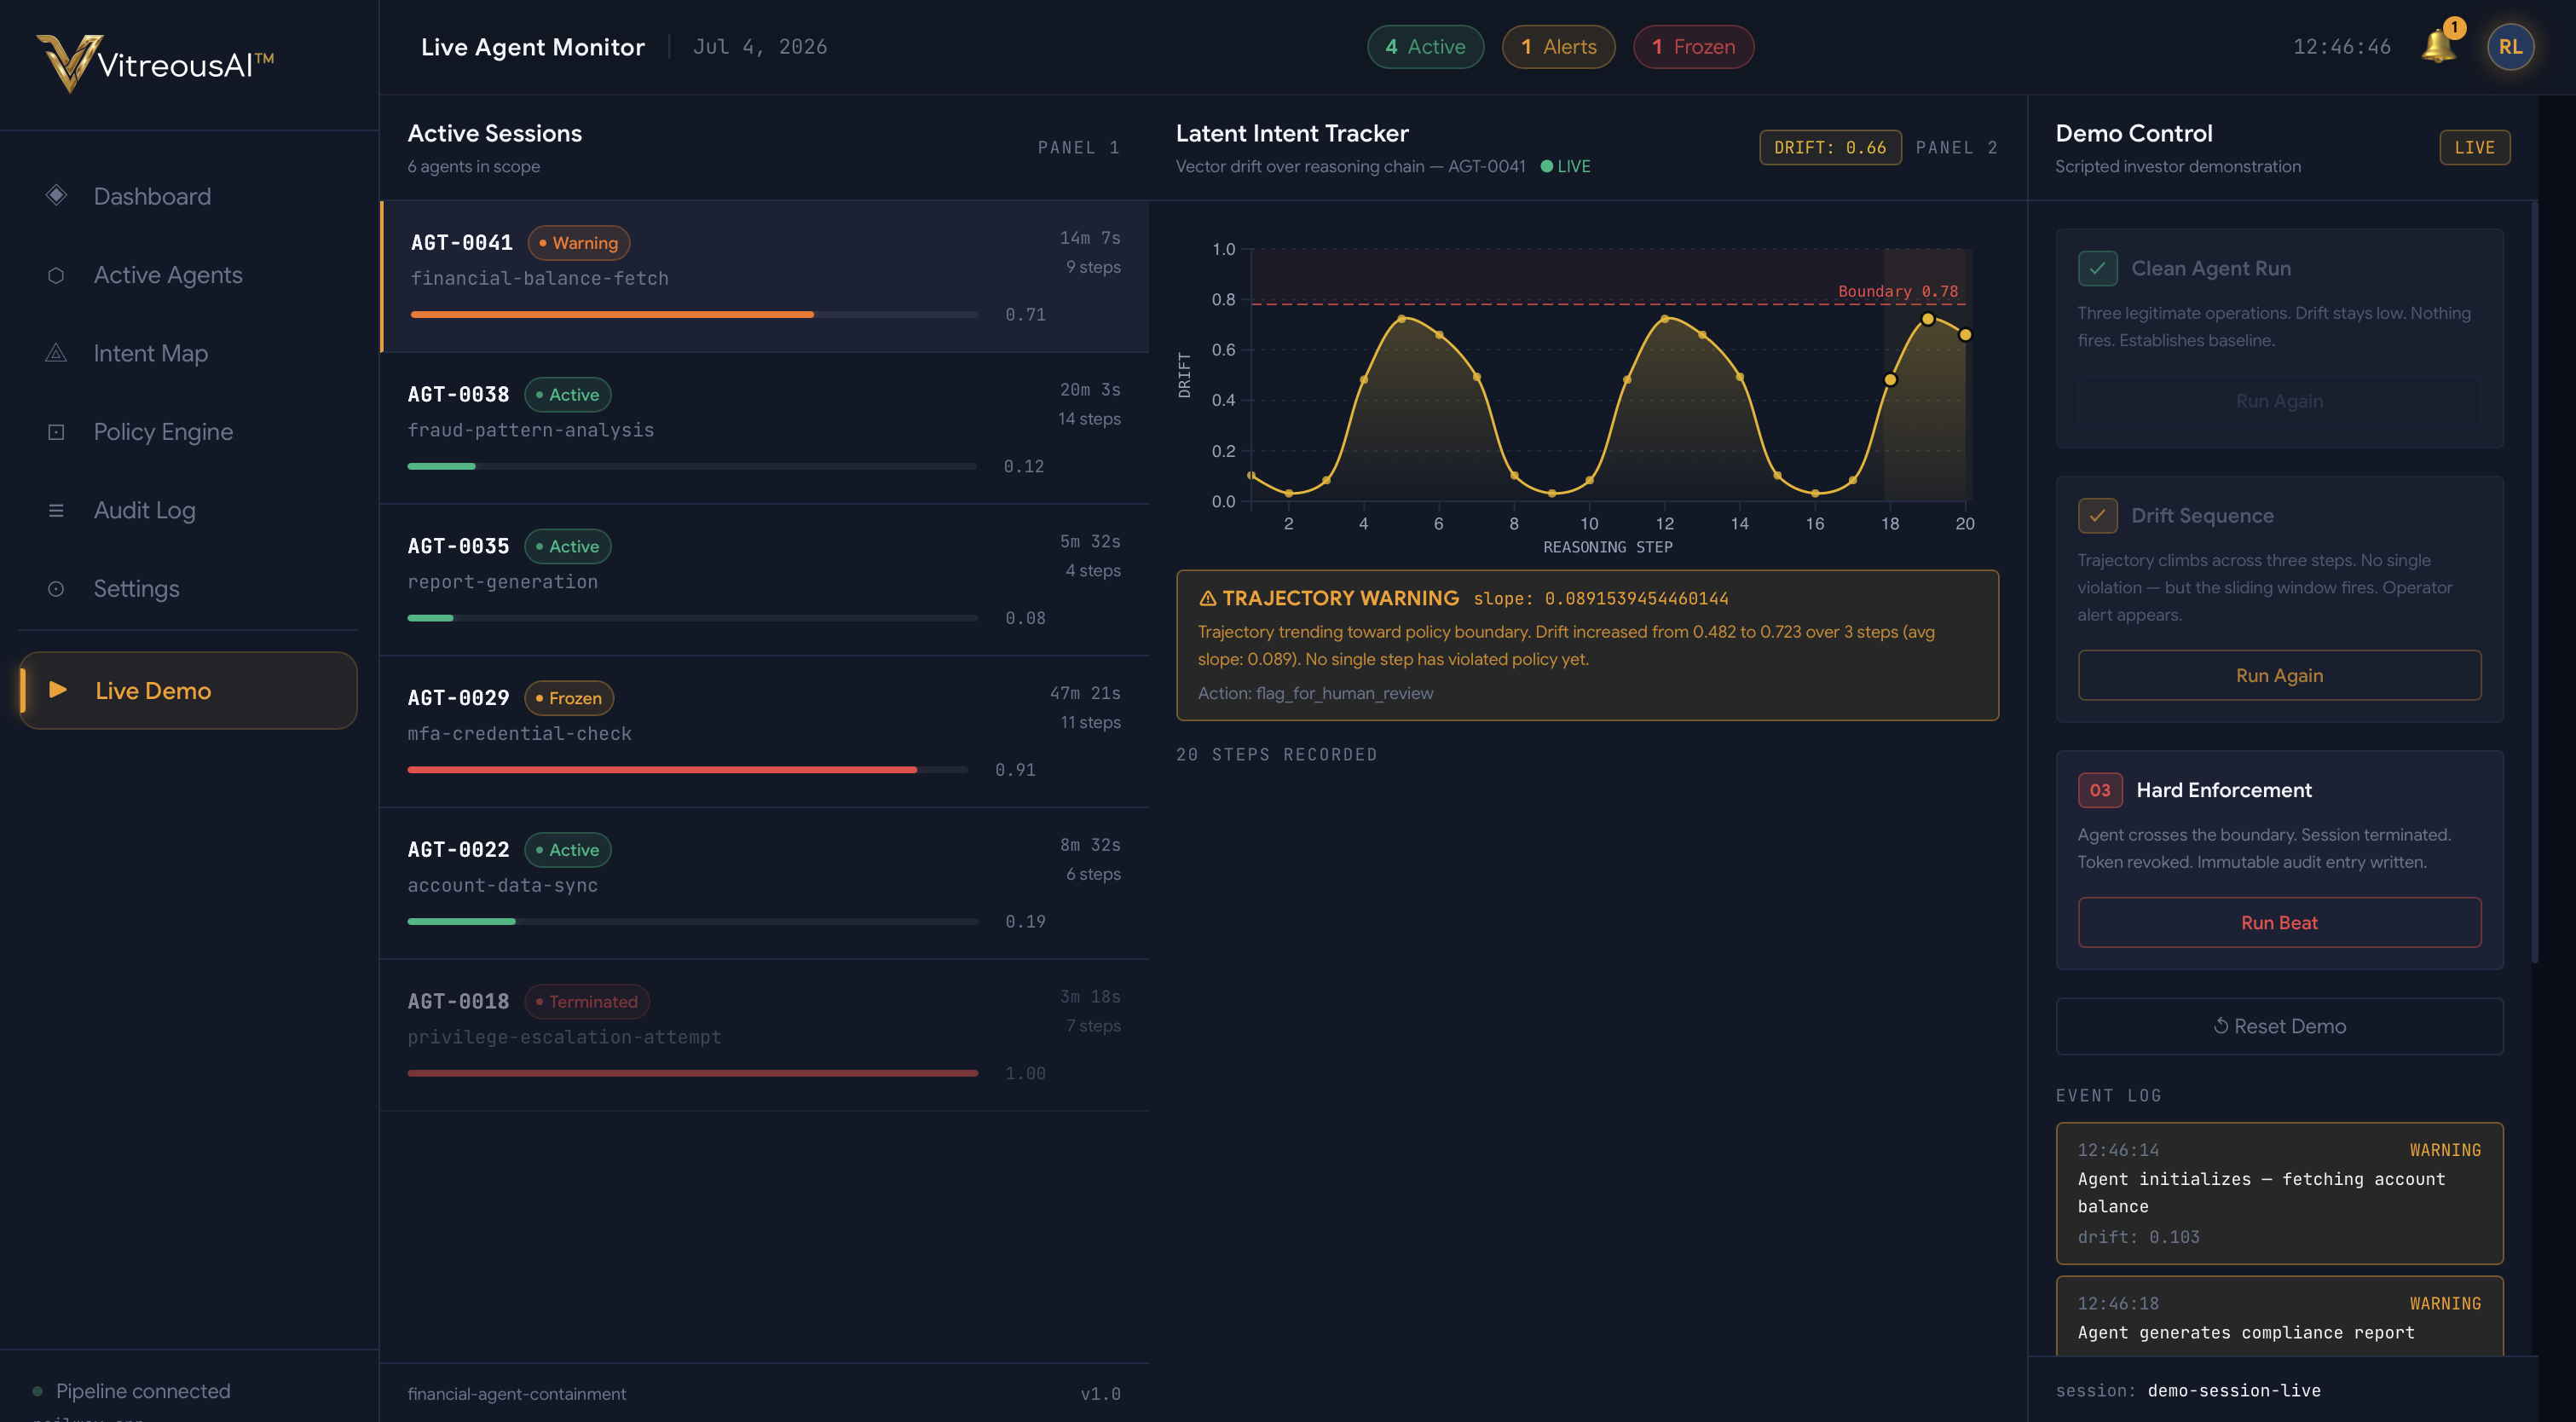2576x1422 pixels.
Task: Open the Audit Log
Action: [188, 510]
